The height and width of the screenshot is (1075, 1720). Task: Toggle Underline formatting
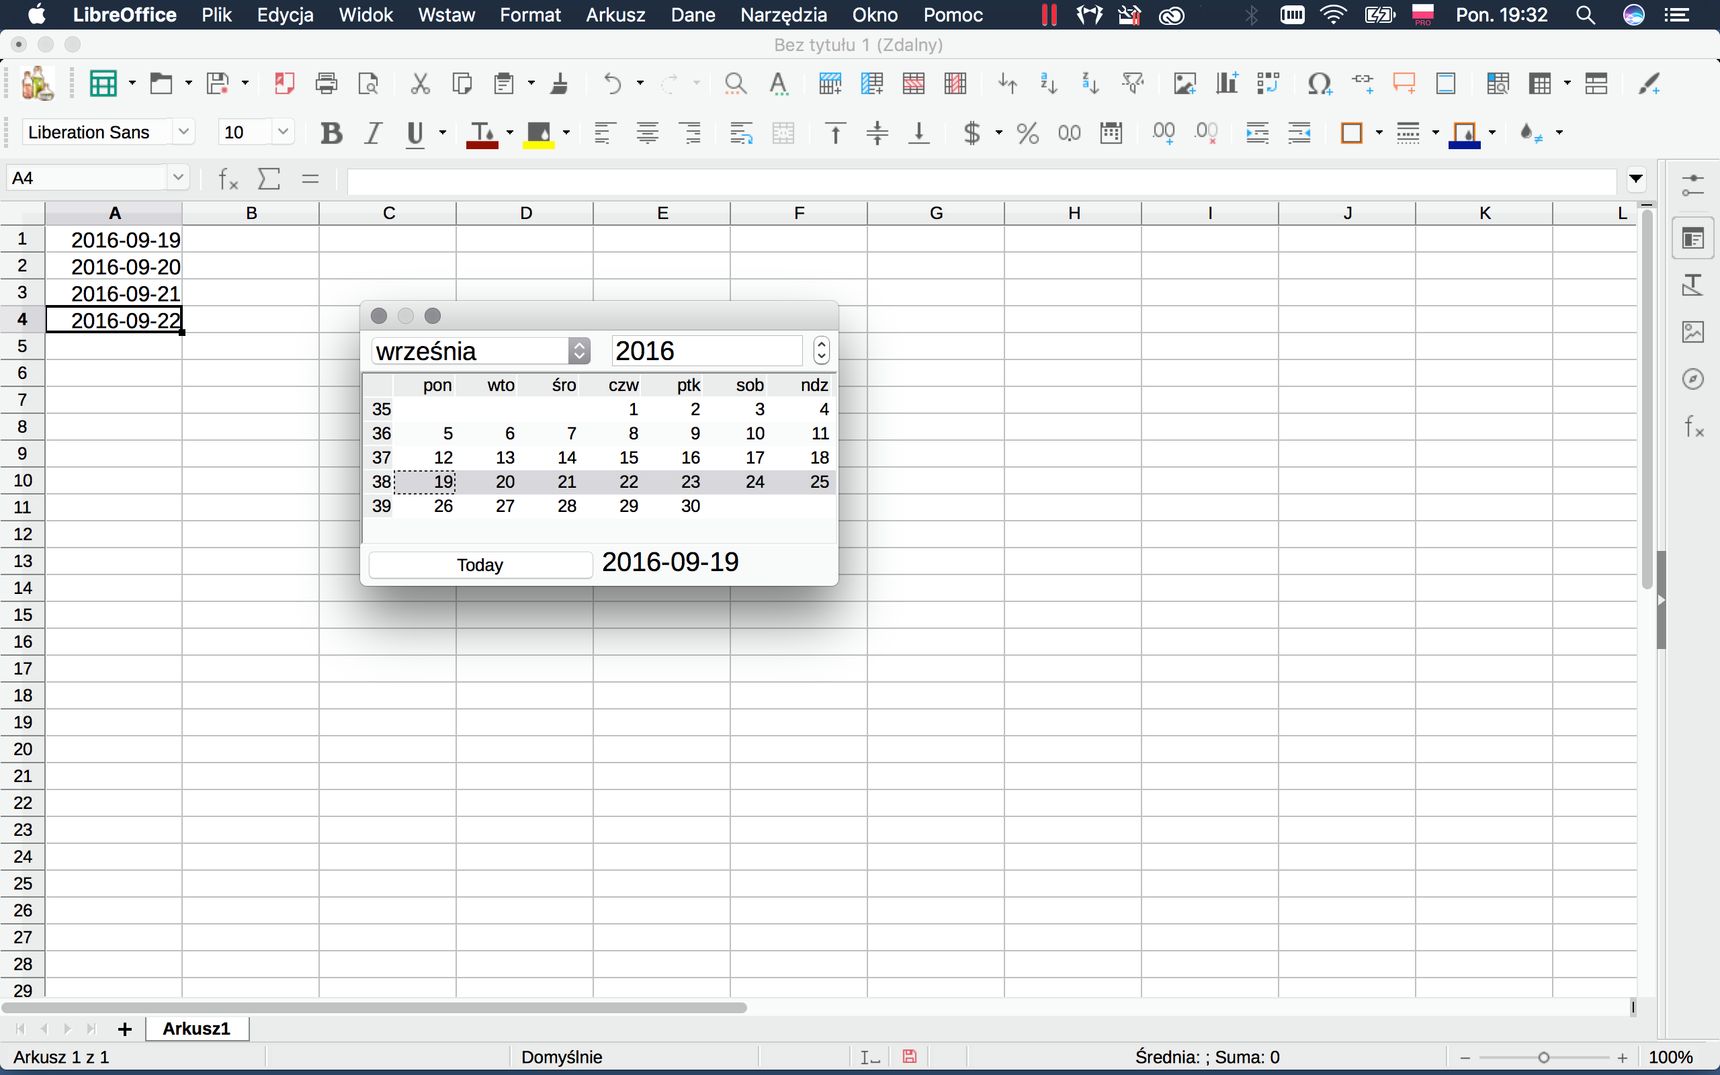click(x=415, y=133)
